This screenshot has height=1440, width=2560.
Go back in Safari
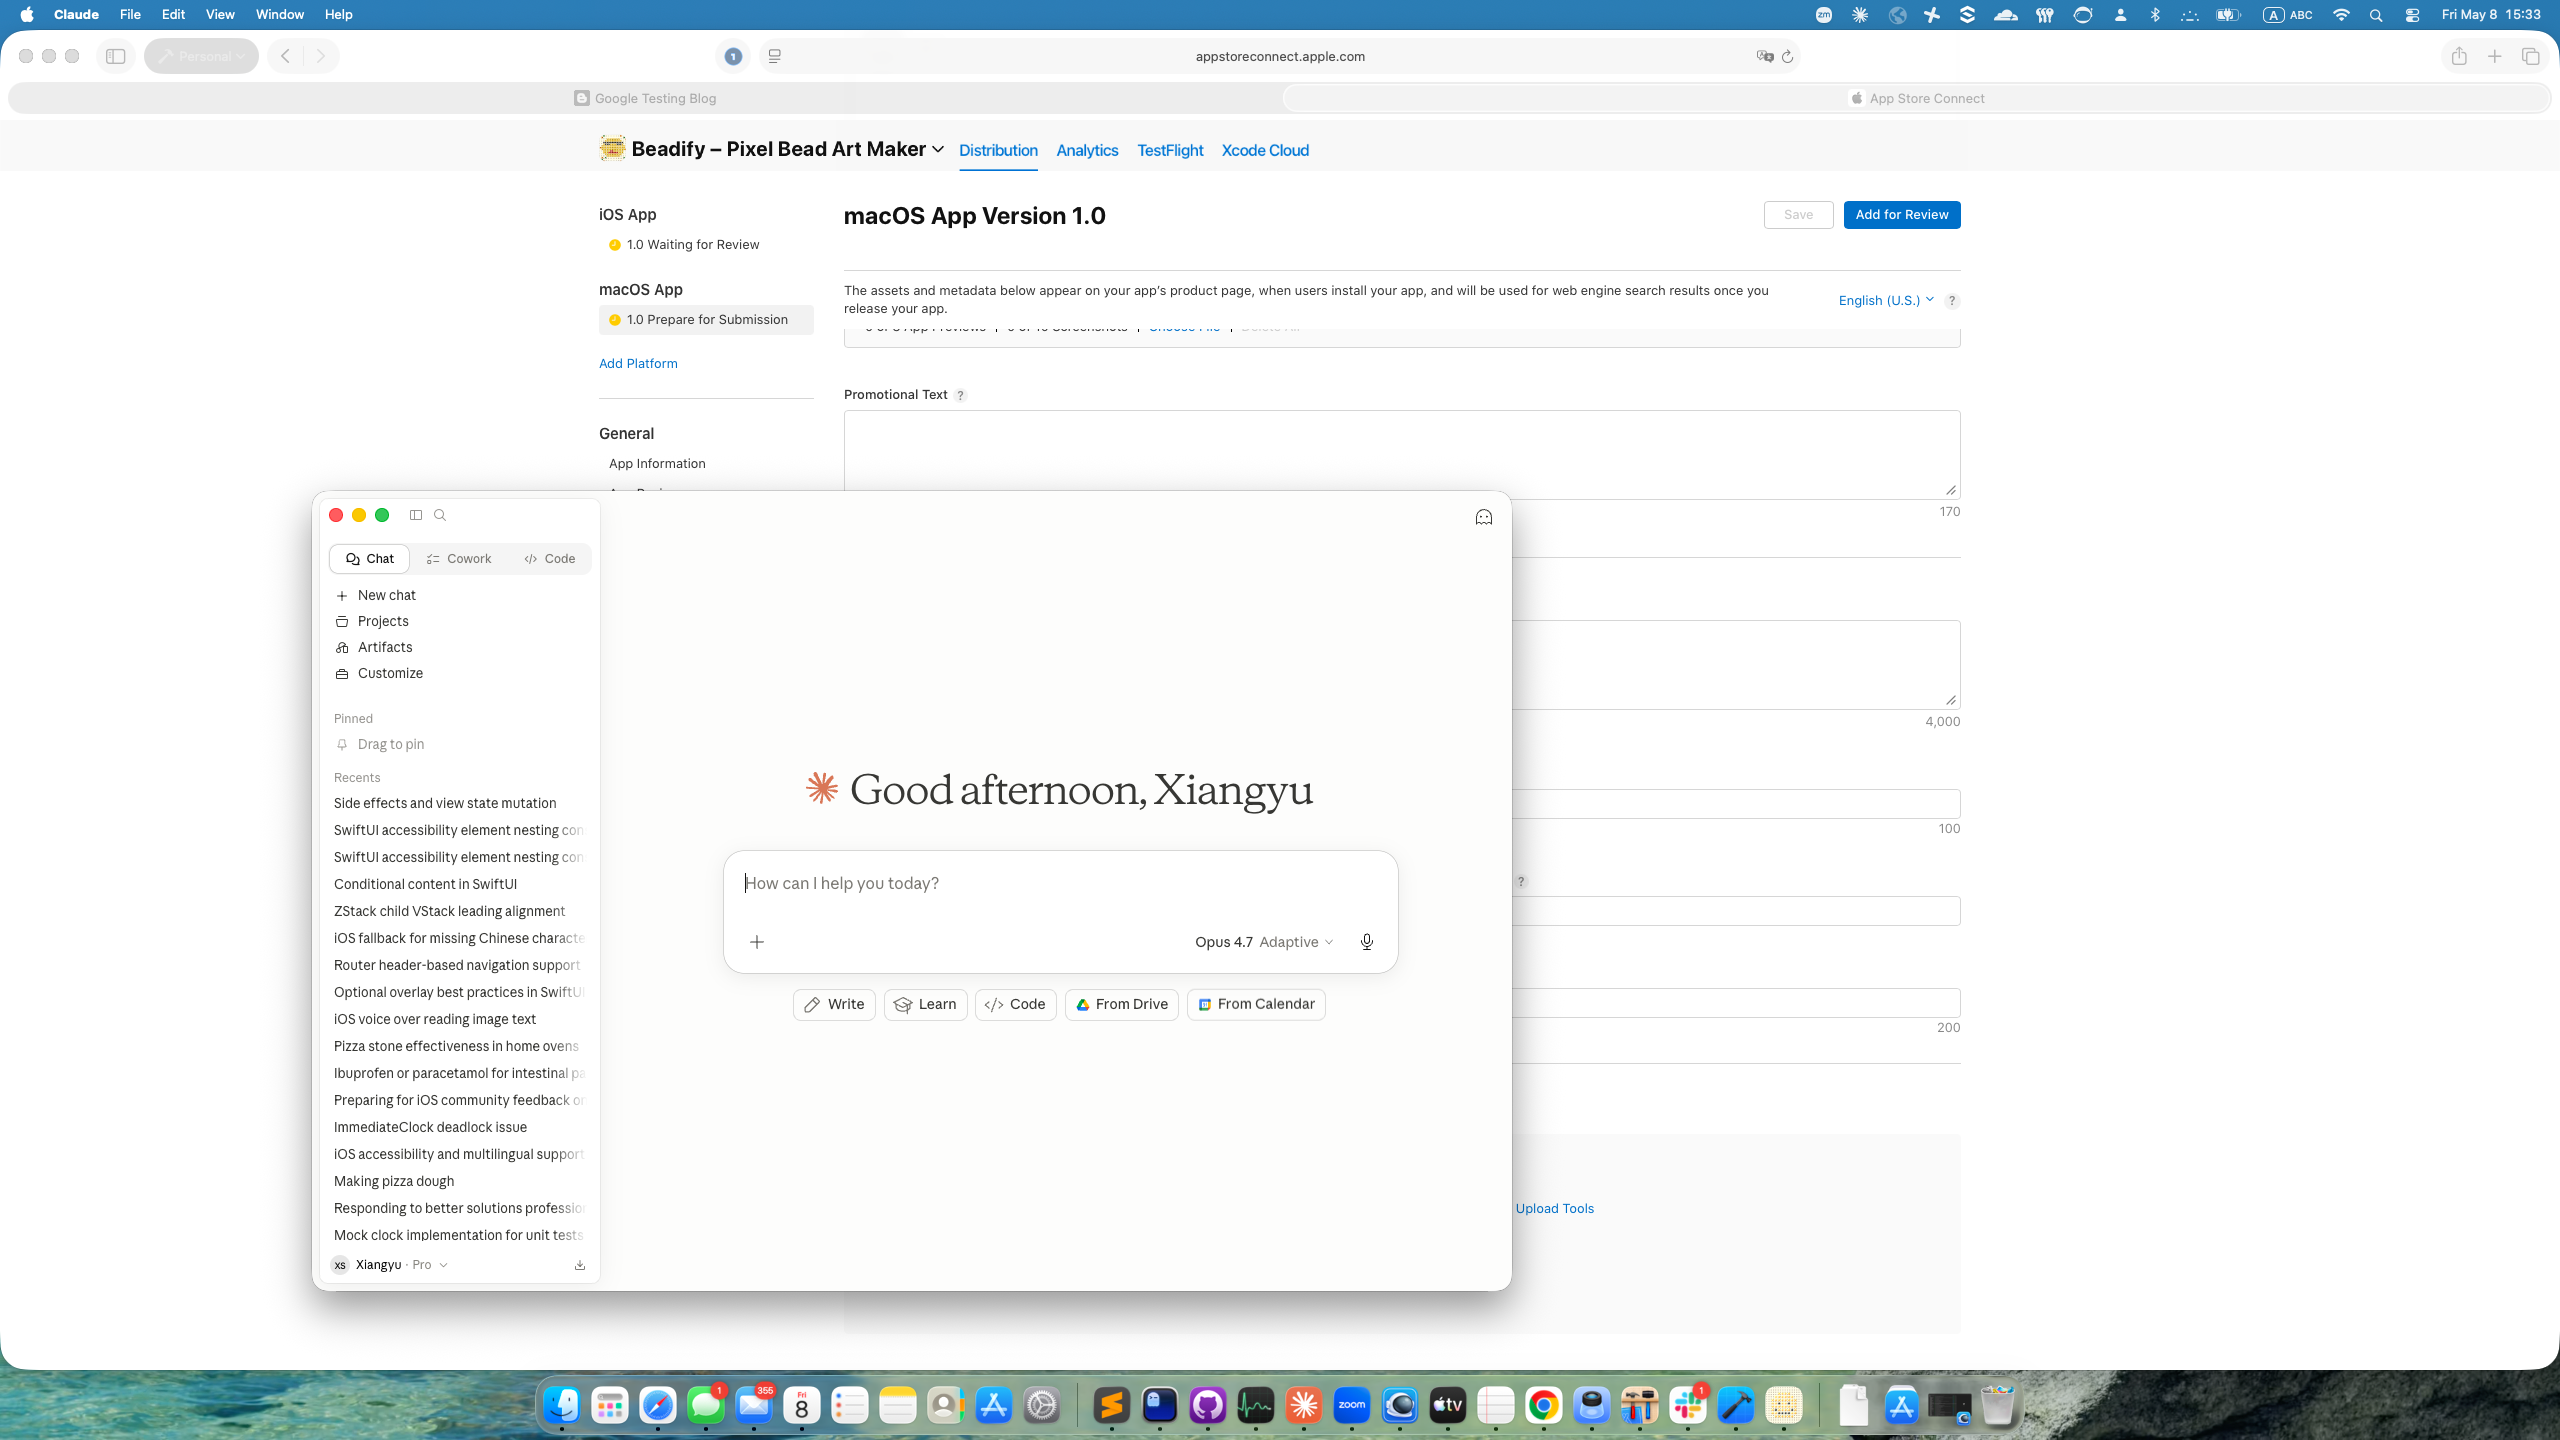[x=286, y=56]
